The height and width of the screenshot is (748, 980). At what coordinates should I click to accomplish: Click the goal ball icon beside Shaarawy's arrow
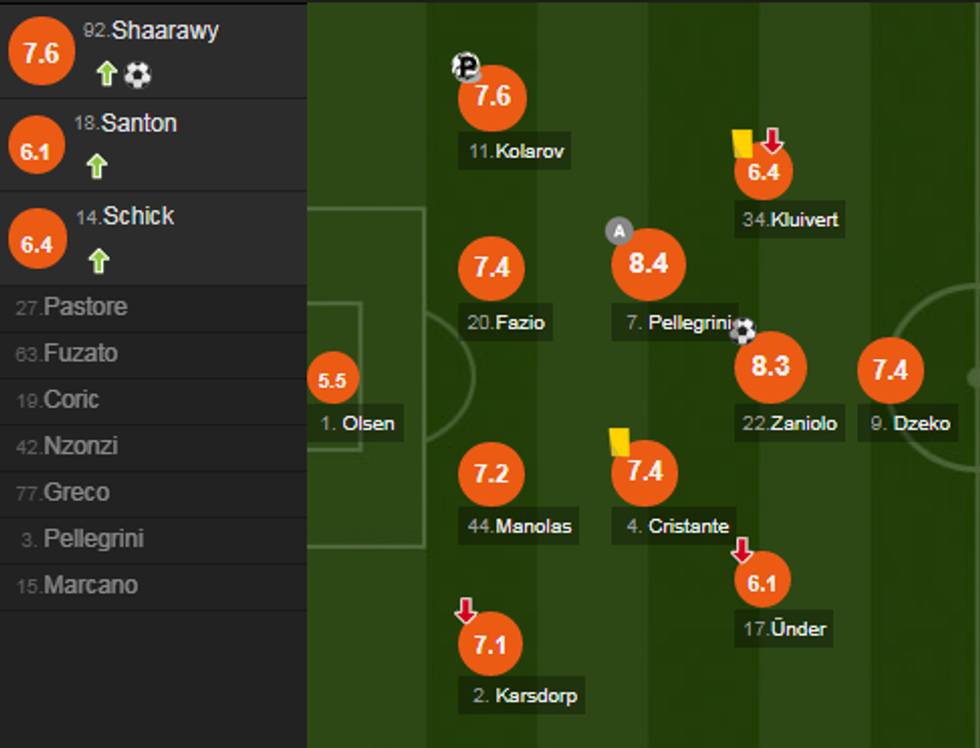[138, 74]
